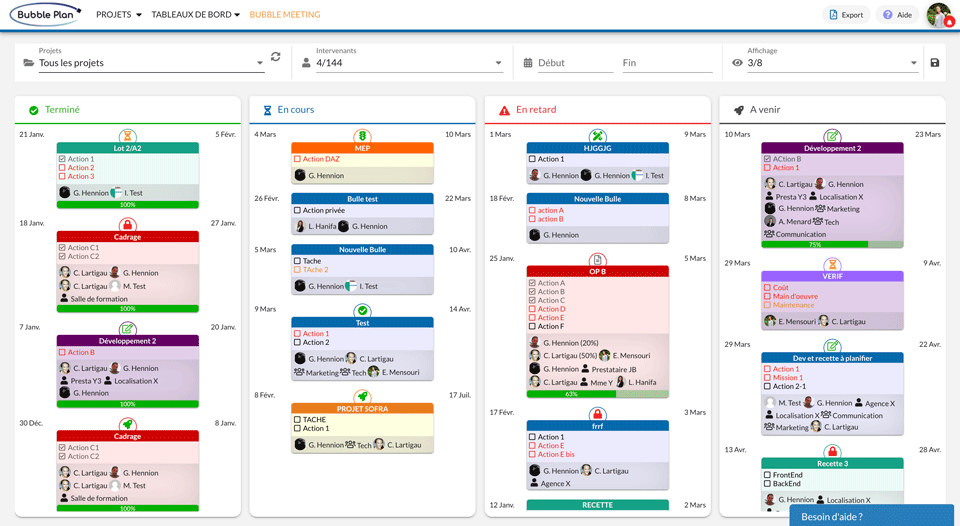Click the save filter floppy disk icon
The height and width of the screenshot is (526, 960).
click(x=934, y=62)
